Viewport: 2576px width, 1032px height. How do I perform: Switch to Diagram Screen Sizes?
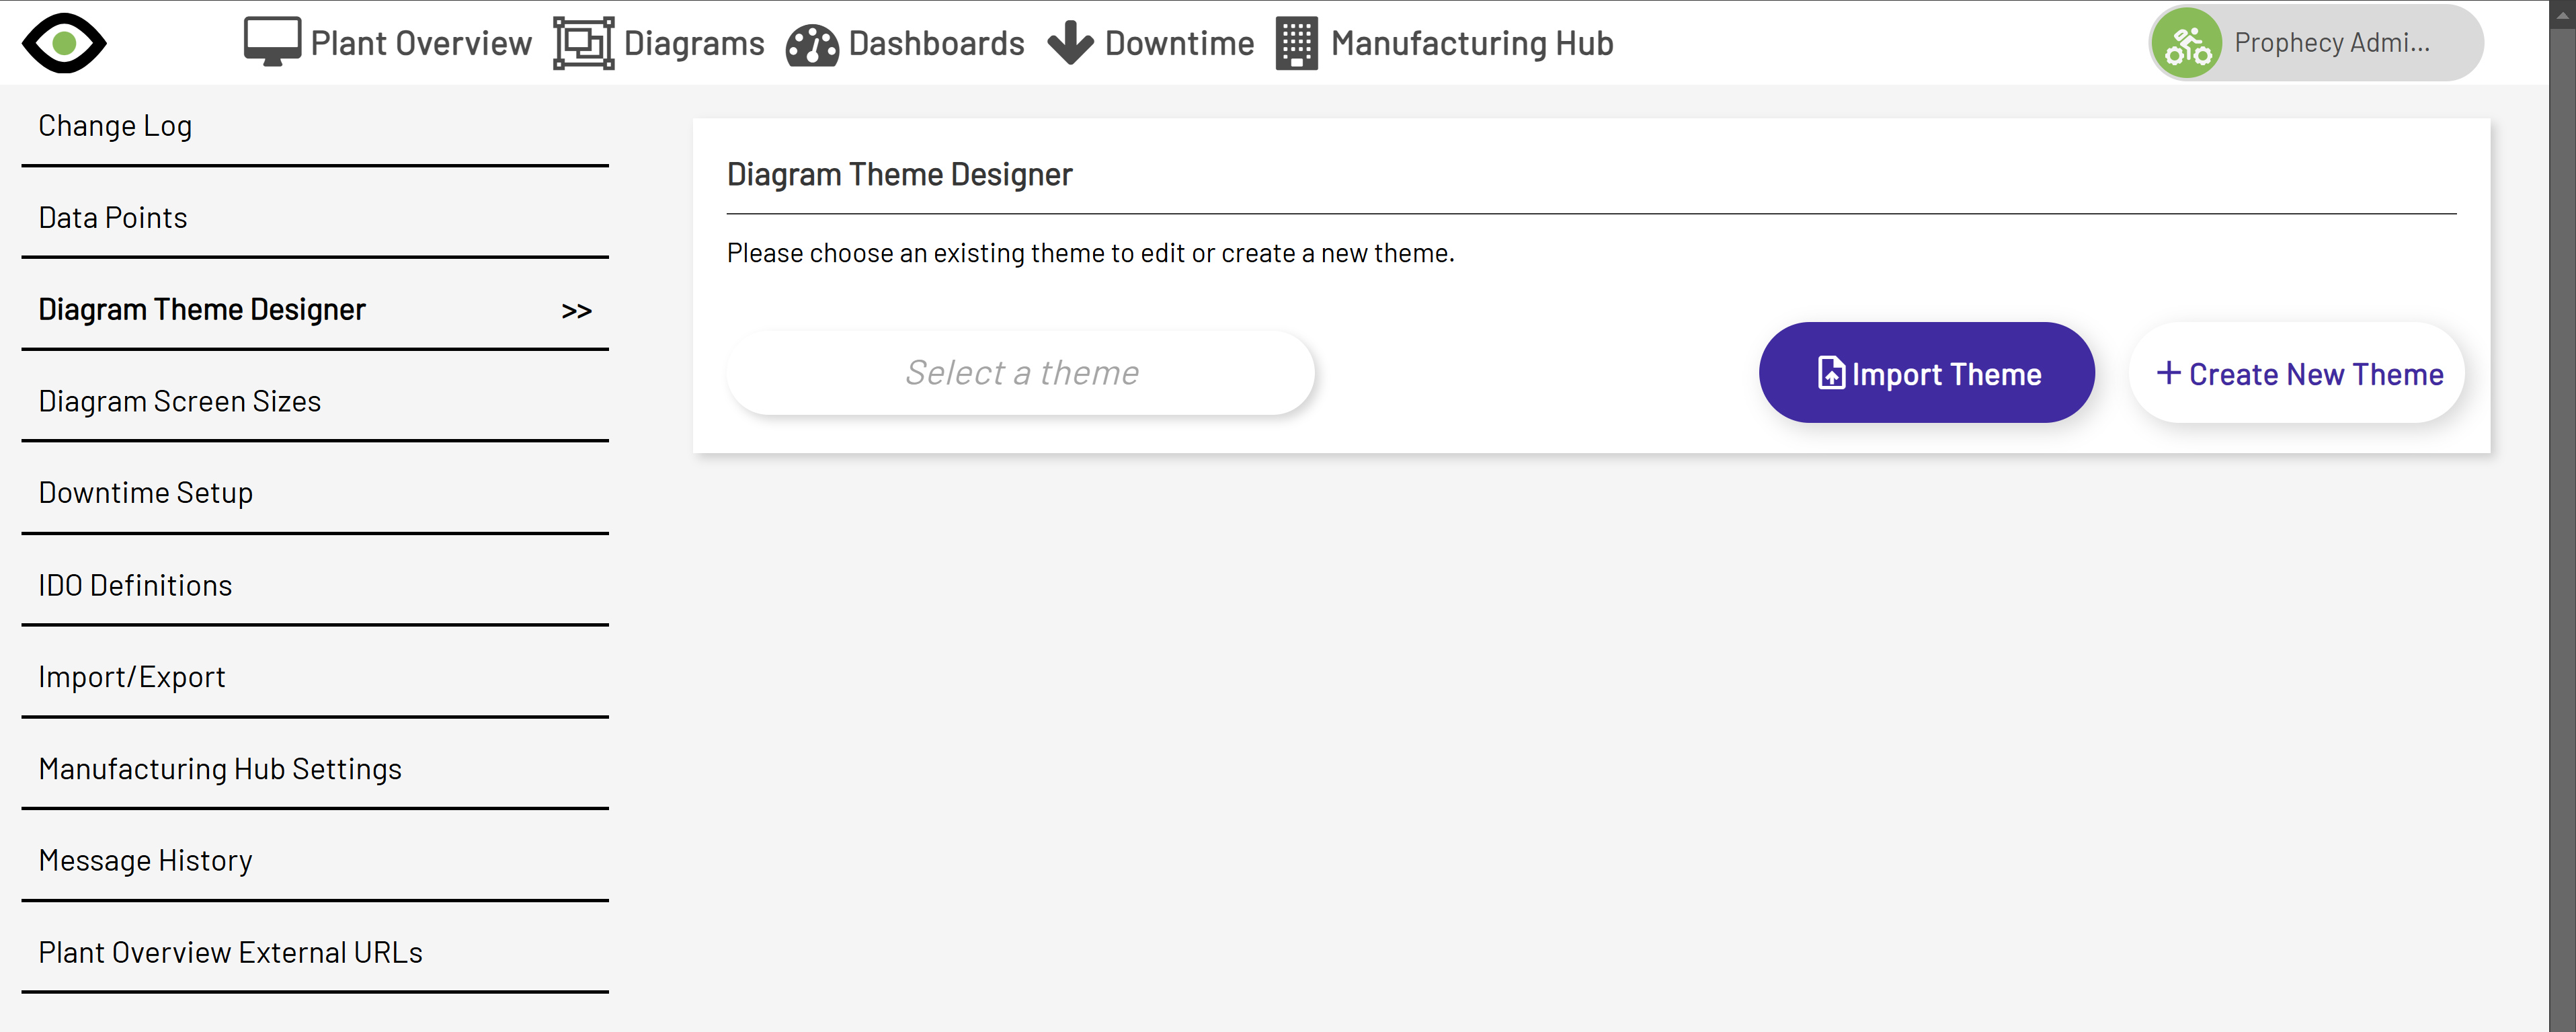[179, 400]
